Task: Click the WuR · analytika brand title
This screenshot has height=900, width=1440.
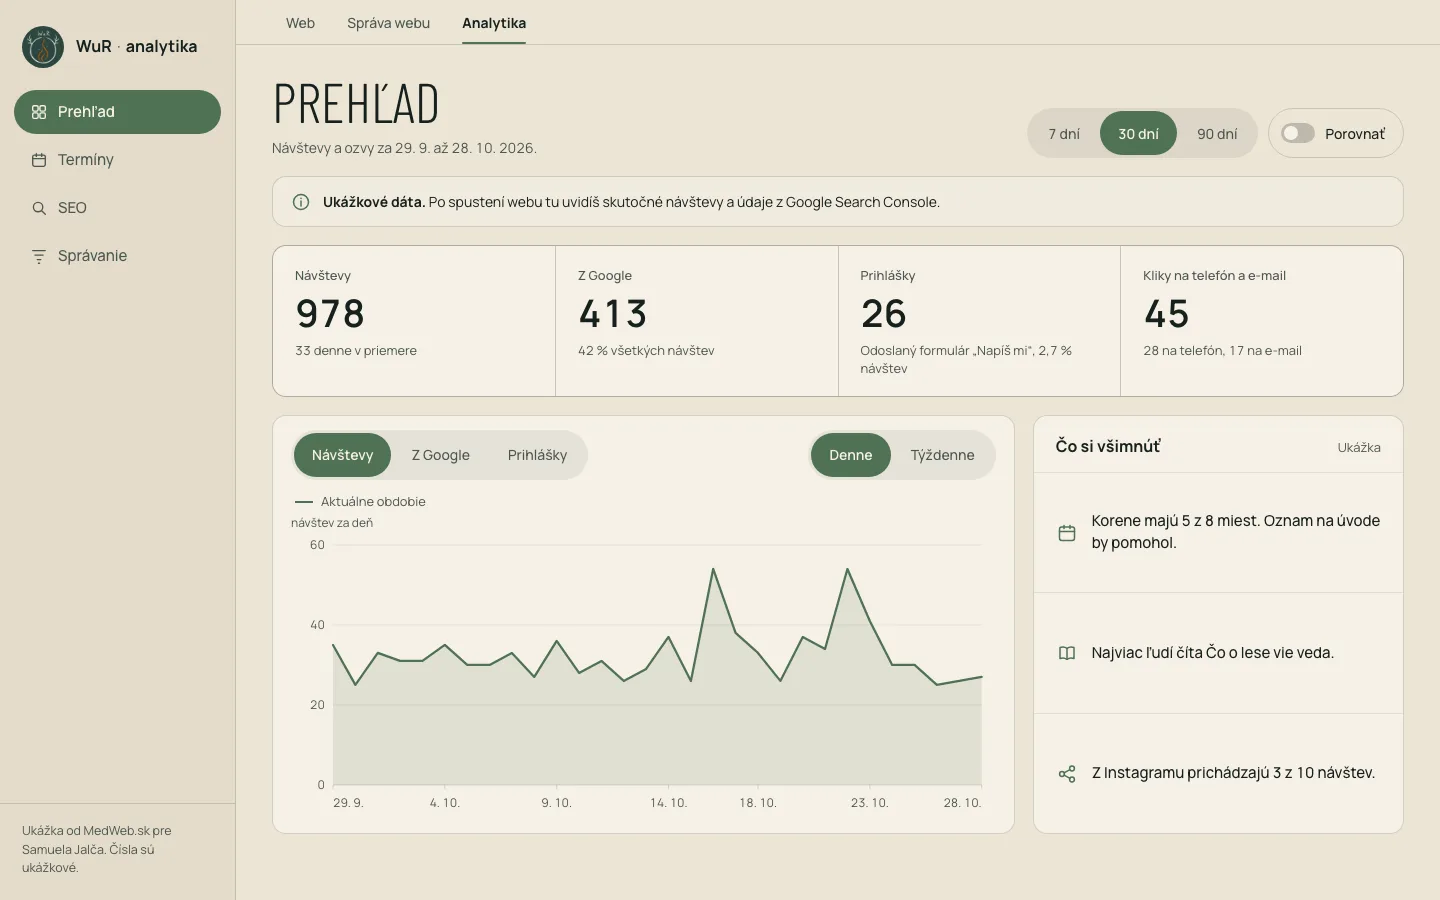Action: (x=136, y=47)
